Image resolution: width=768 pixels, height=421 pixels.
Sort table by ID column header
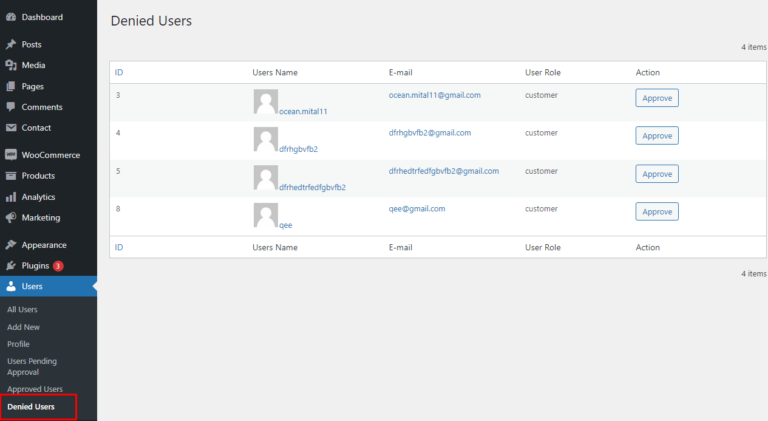[119, 72]
